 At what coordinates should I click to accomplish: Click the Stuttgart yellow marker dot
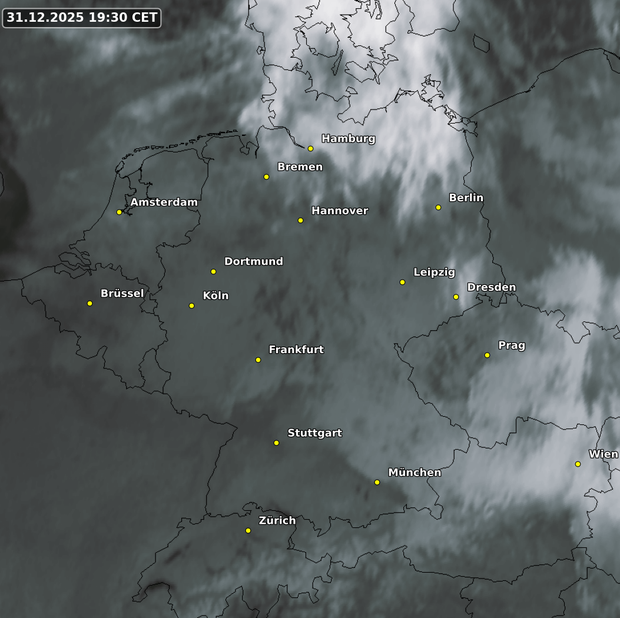(x=276, y=443)
